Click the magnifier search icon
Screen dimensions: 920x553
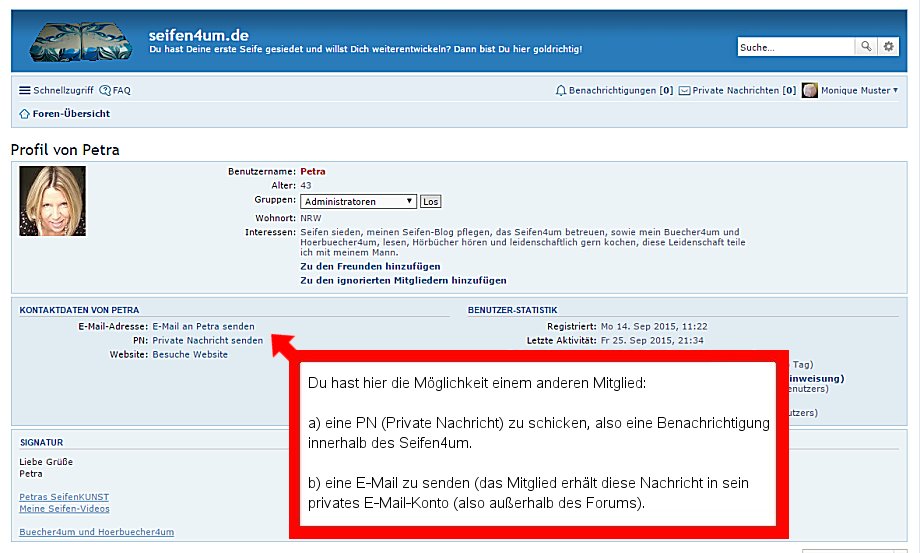click(x=866, y=46)
